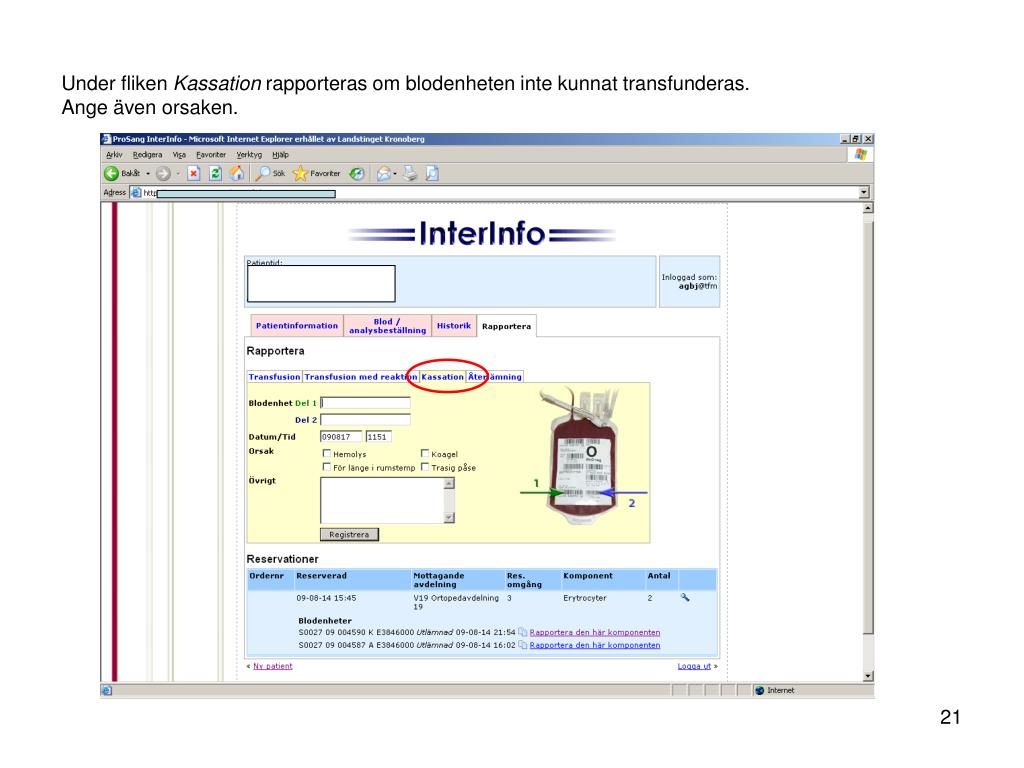Image resolution: width=1024 pixels, height=768 pixels.
Task: Expand the address bar dropdown arrow
Action: (864, 193)
